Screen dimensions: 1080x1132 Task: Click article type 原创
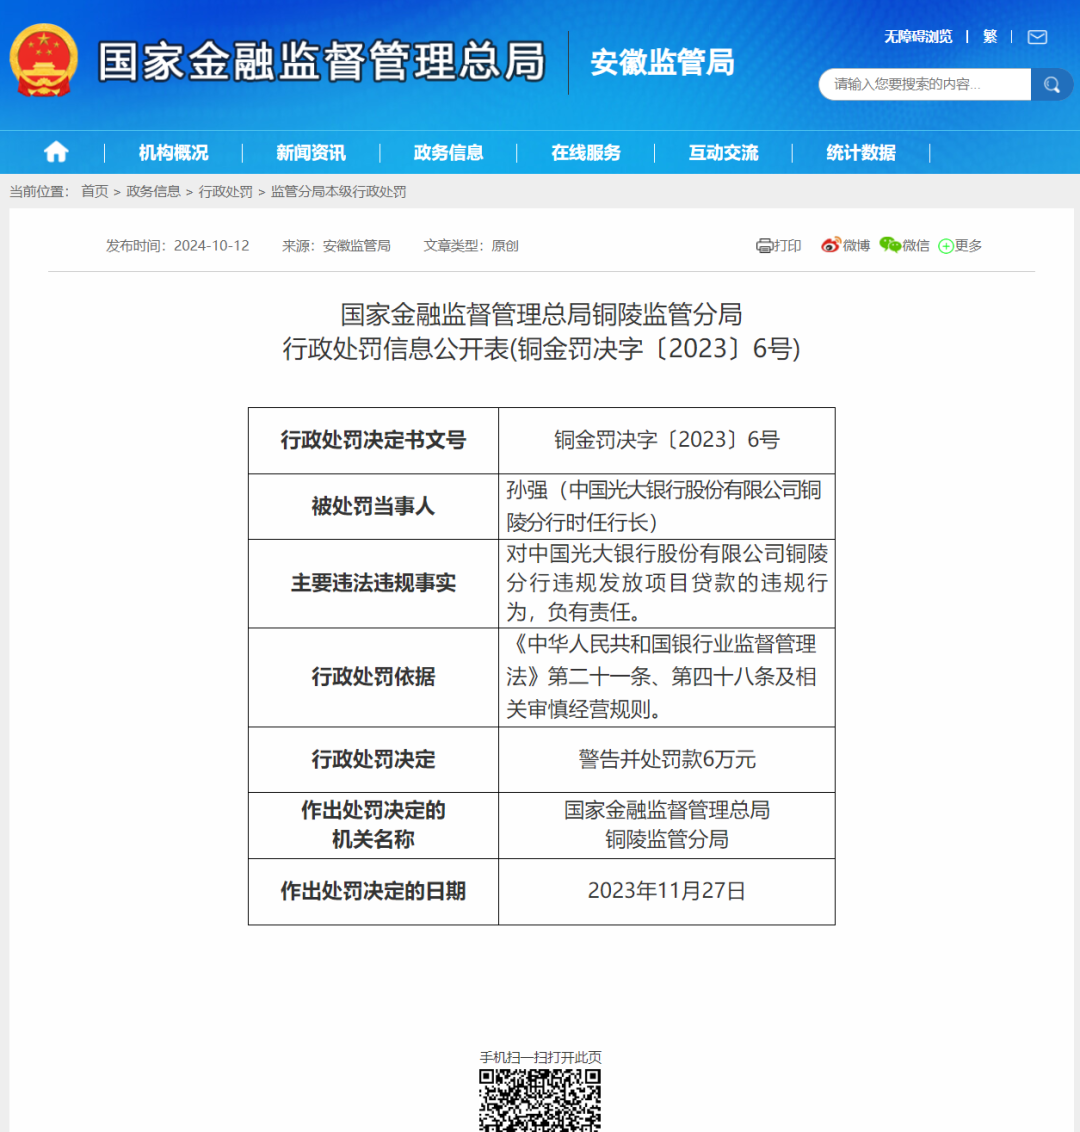pos(505,245)
